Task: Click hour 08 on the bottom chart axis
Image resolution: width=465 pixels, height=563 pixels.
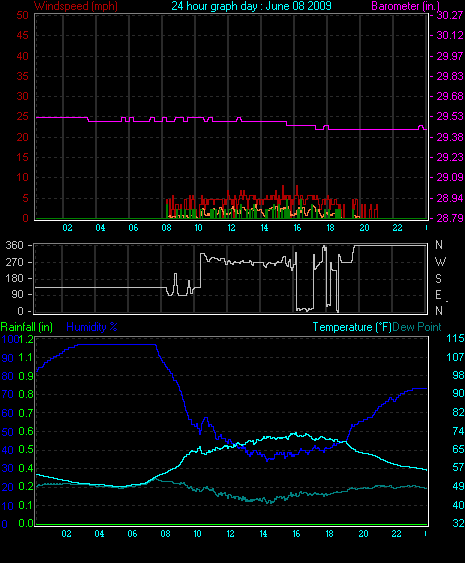Action: pos(165,534)
